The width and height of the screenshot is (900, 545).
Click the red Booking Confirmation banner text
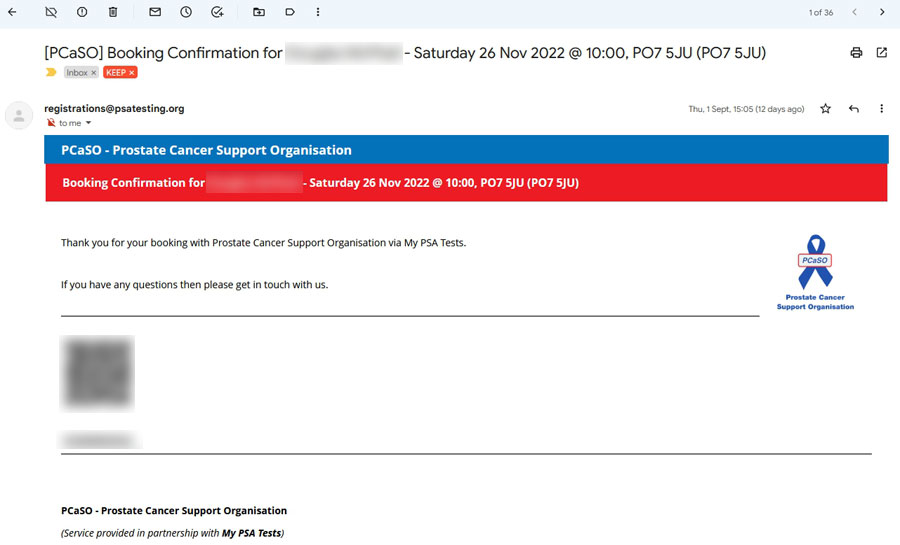(320, 182)
